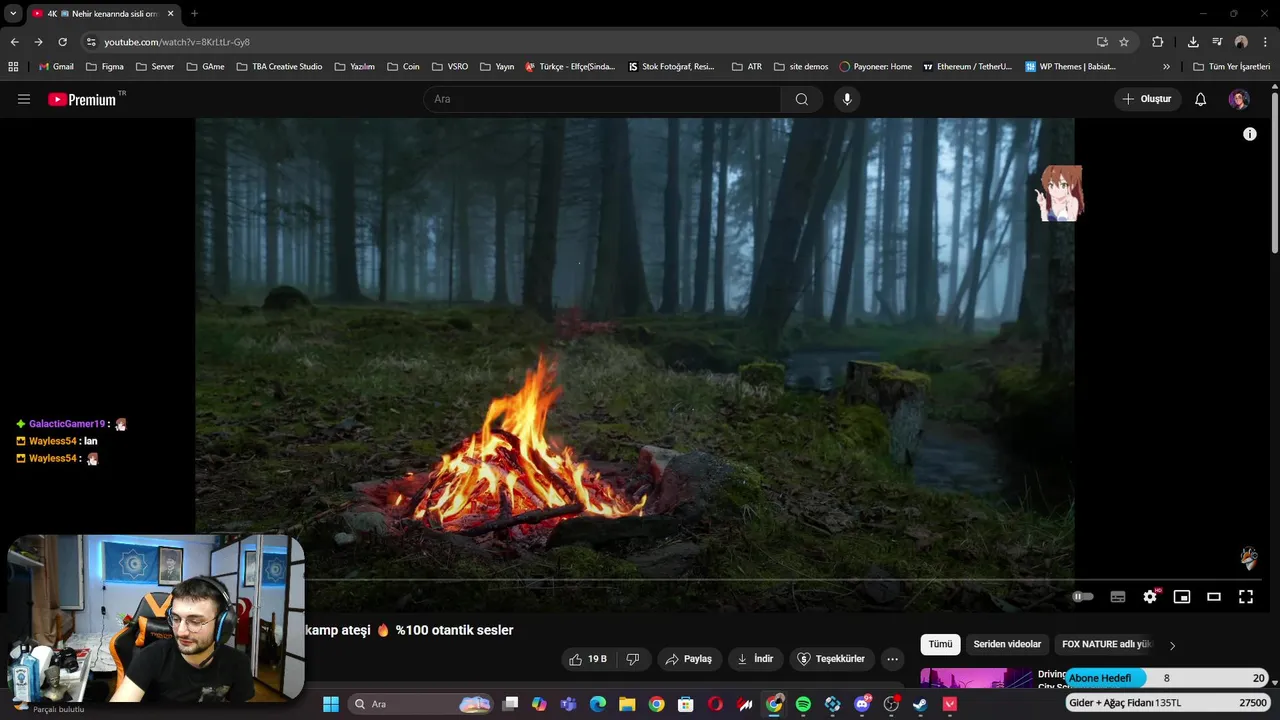Screen dimensions: 1280x720
Task: Enter fullscreen on the video
Action: [x=1246, y=597]
